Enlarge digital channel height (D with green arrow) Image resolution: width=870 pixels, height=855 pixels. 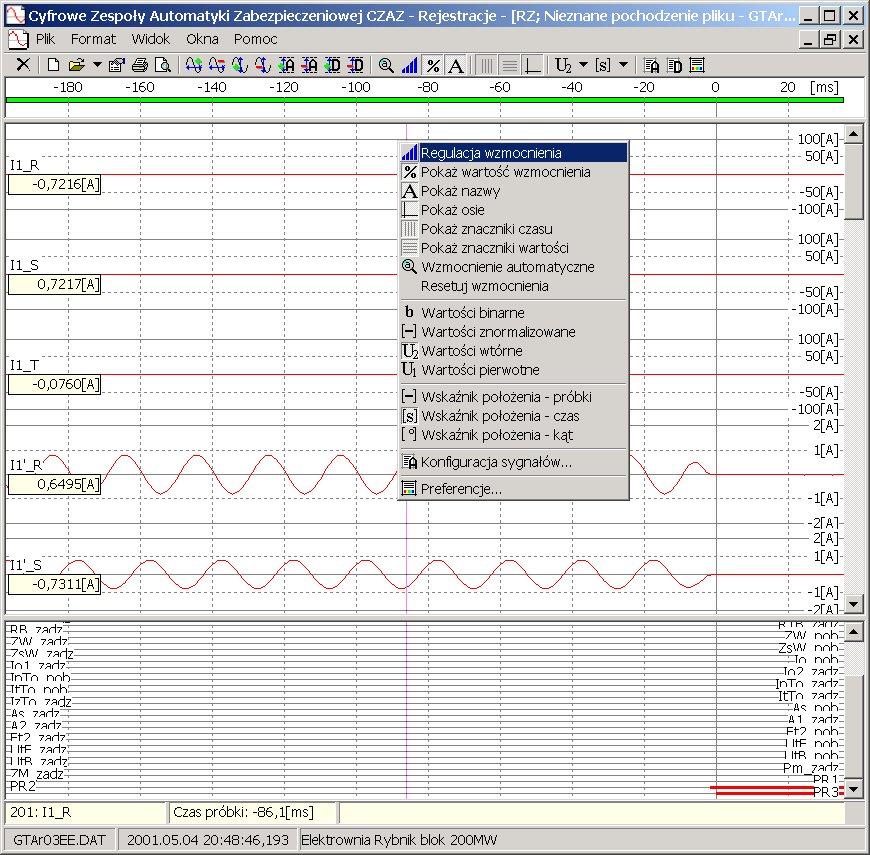click(332, 65)
